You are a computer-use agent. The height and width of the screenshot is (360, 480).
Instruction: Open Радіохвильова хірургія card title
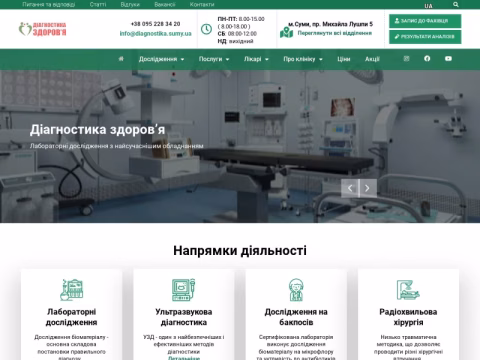click(408, 317)
